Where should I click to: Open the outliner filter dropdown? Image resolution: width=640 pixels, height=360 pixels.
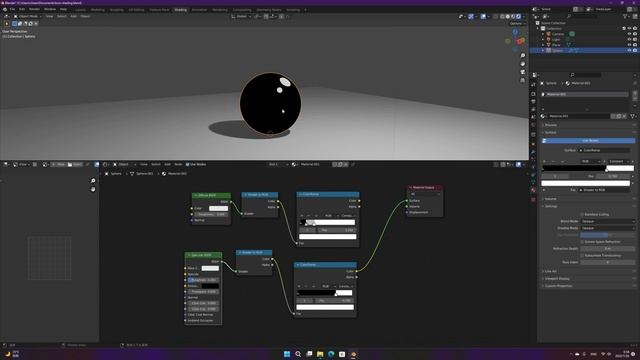(626, 16)
